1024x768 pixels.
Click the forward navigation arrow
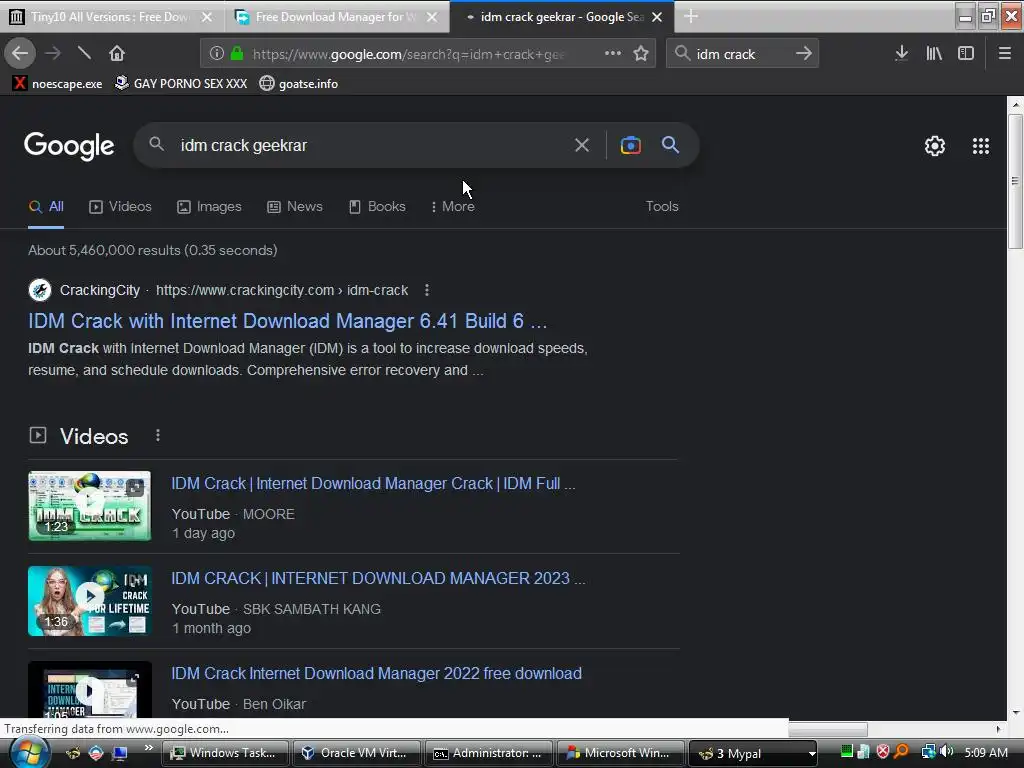click(53, 54)
